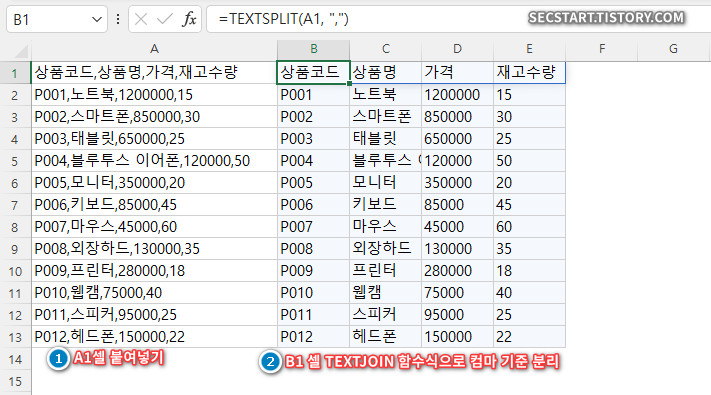Click cell with P008,외장하드,130000,35
Viewport: 711px width, 395px height.
click(154, 249)
